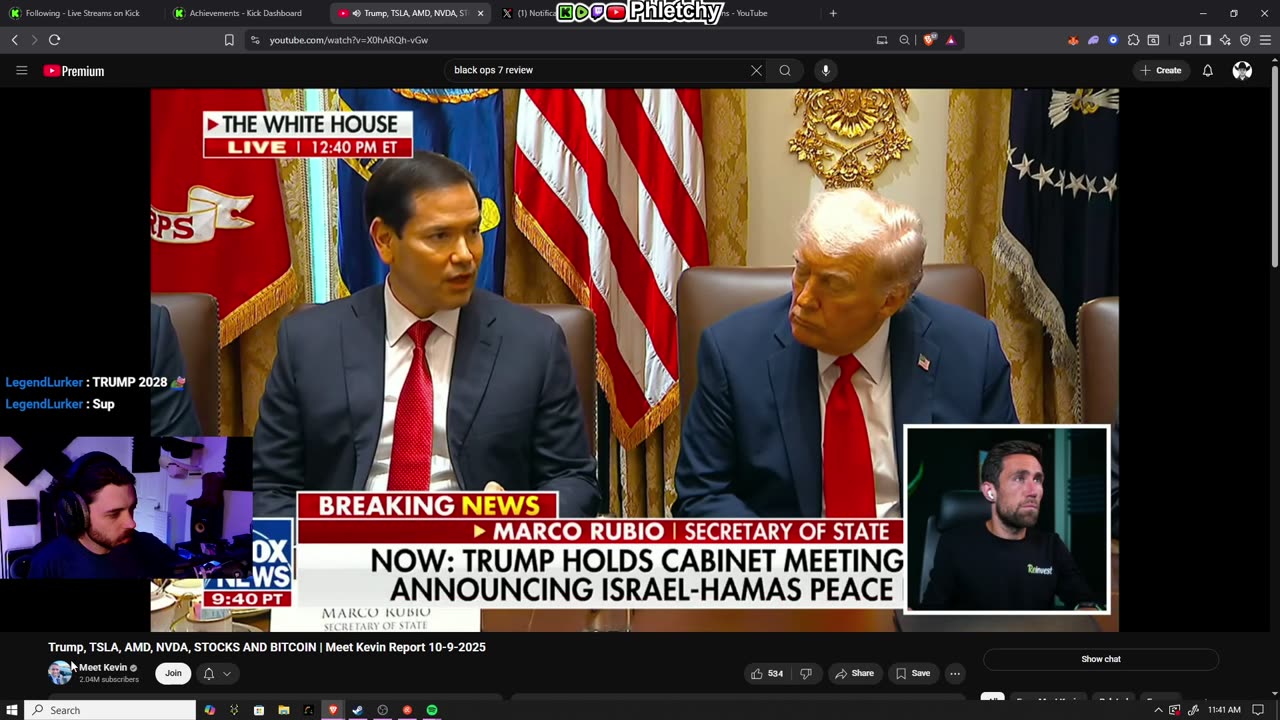Open the browser extensions puzzle icon
Image resolution: width=1280 pixels, height=720 pixels.
[x=1133, y=40]
